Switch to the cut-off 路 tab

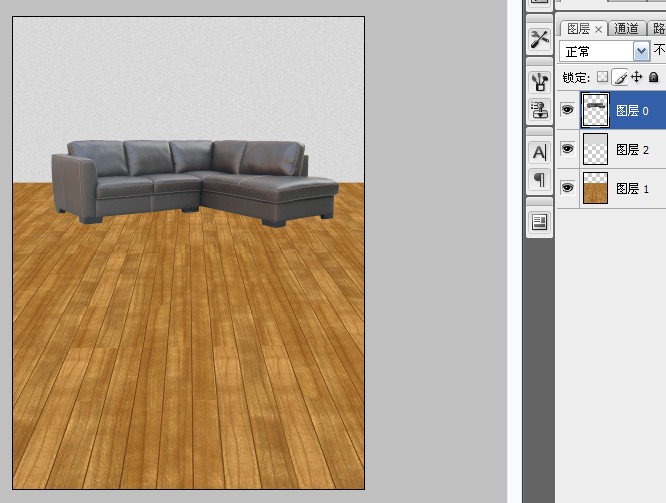tap(659, 29)
